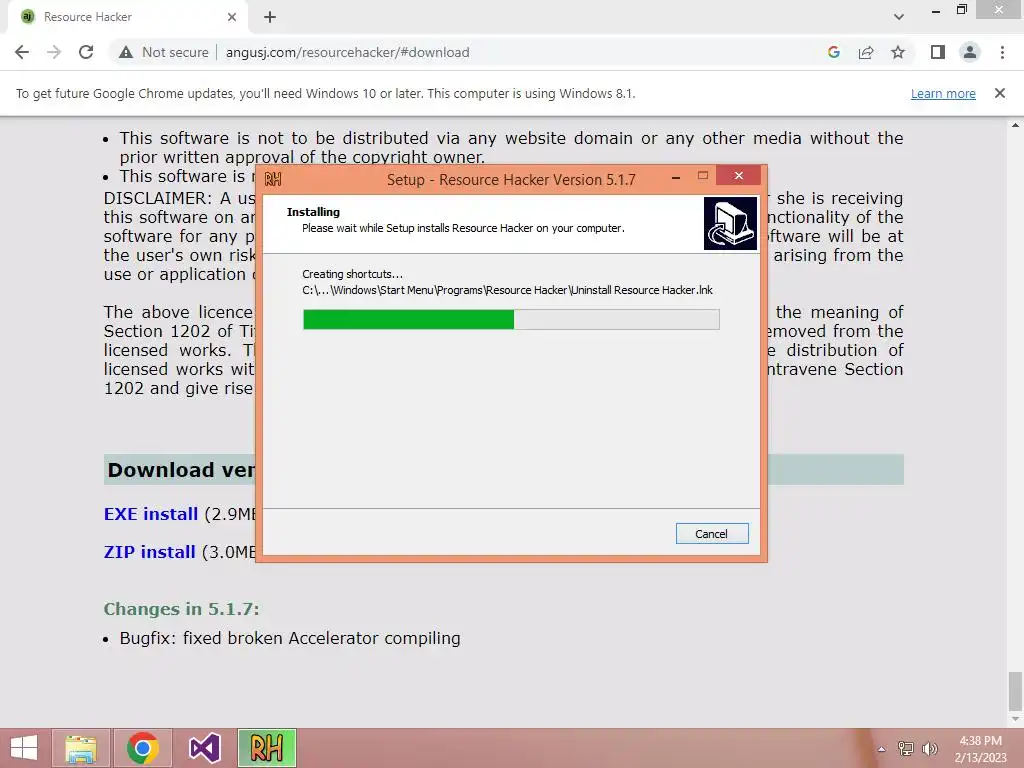Click the ZIP install download link

tap(150, 552)
